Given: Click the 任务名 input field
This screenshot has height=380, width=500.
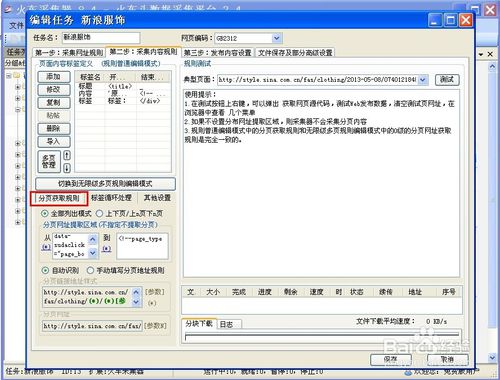Looking at the screenshot, I should click(x=101, y=37).
